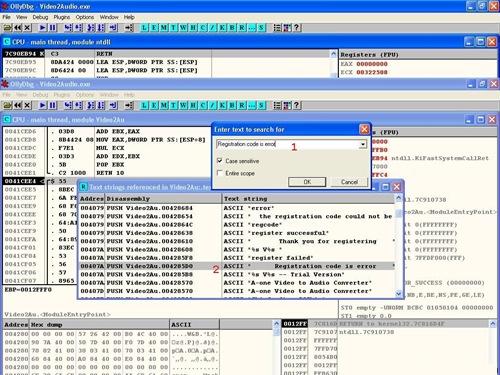Click Cancel in the search text dialog
500x375 pixels.
click(x=349, y=182)
